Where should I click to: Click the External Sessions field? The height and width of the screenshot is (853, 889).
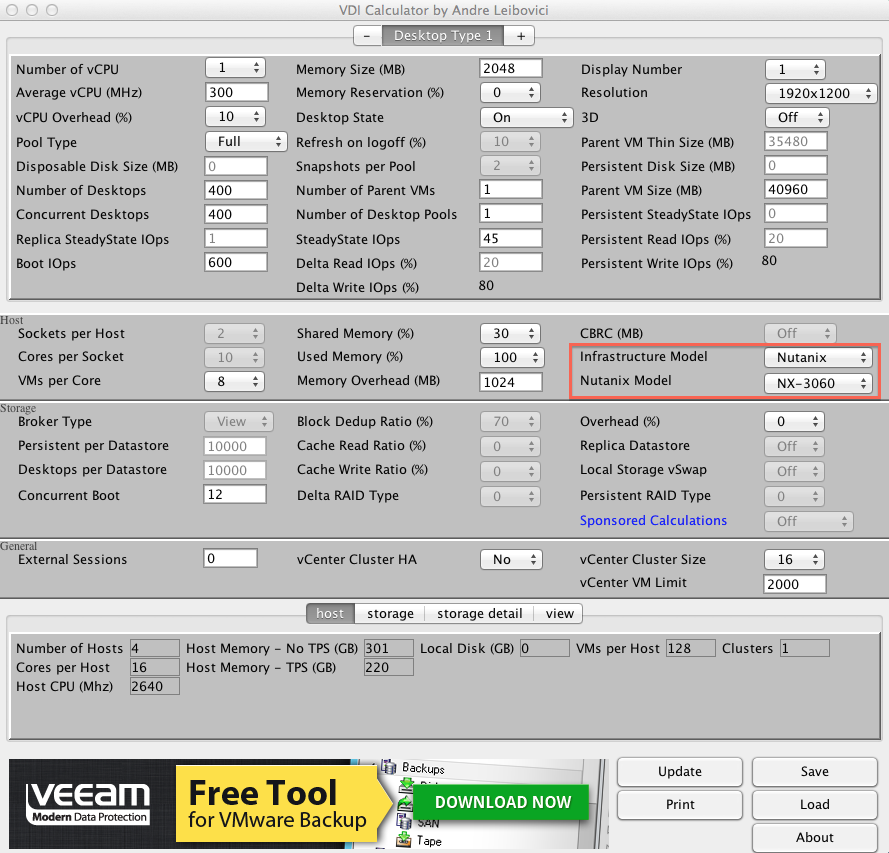point(230,558)
